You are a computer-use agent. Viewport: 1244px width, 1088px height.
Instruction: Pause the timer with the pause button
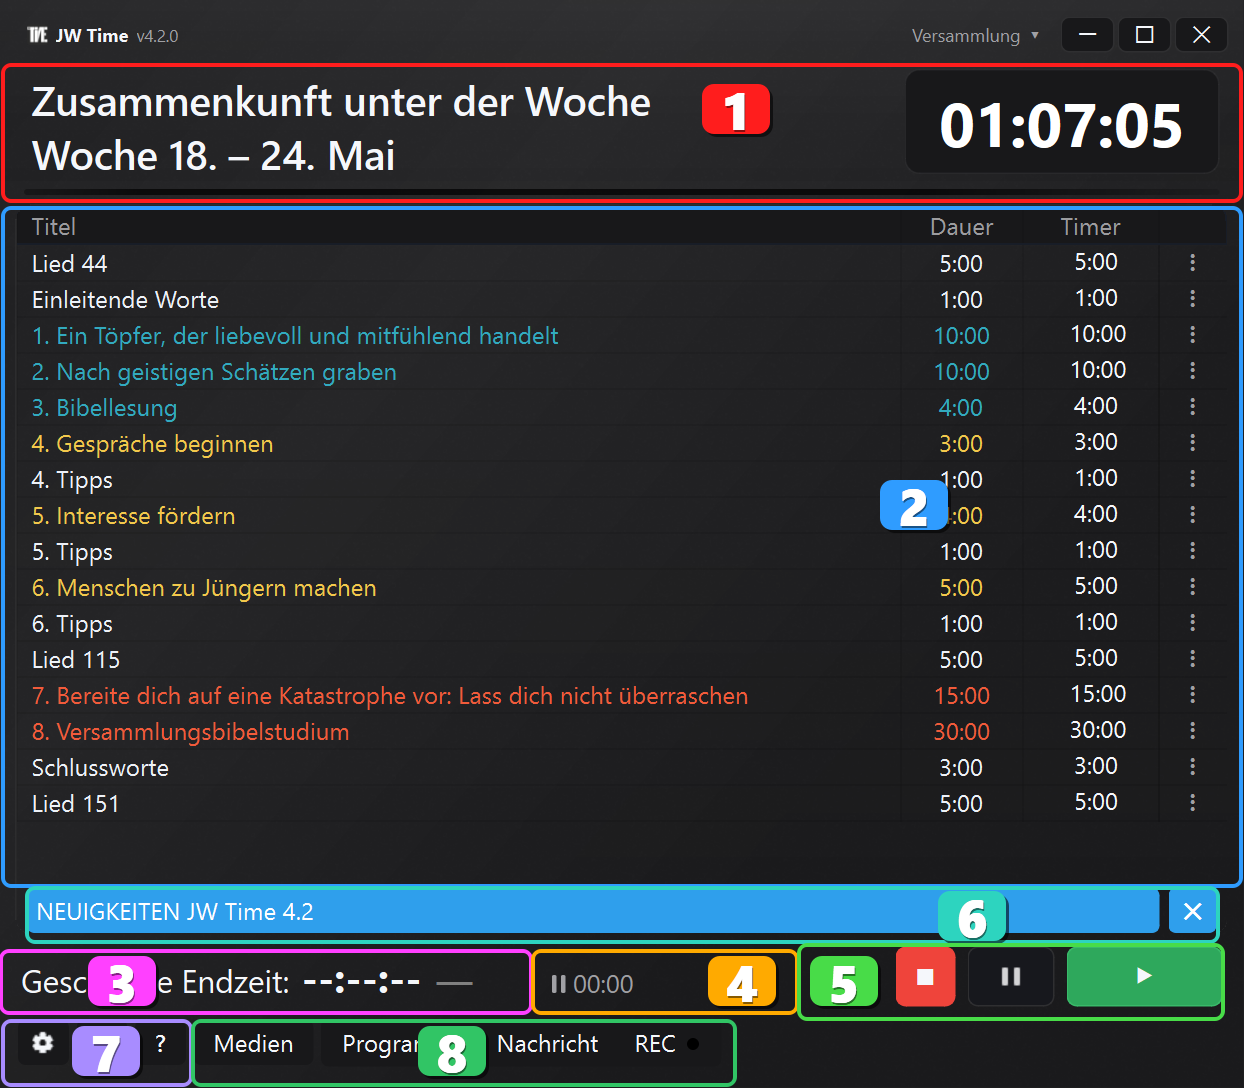(1011, 977)
